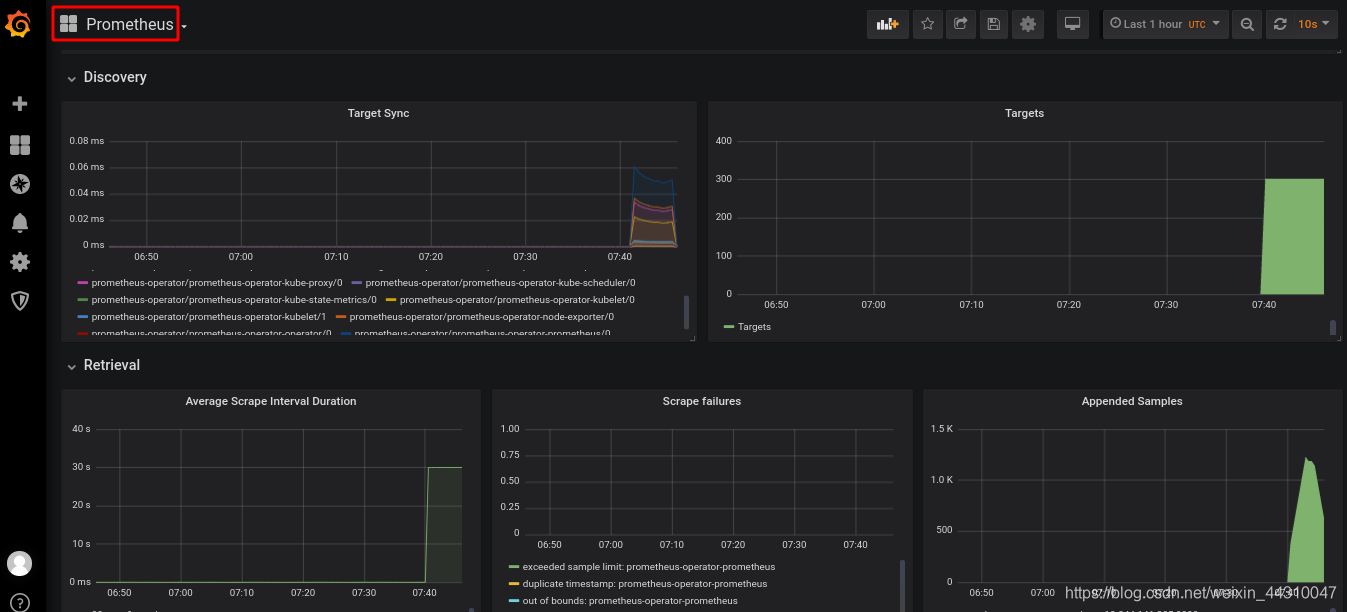
Task: Open dashboard settings gear in top bar
Action: point(1027,24)
